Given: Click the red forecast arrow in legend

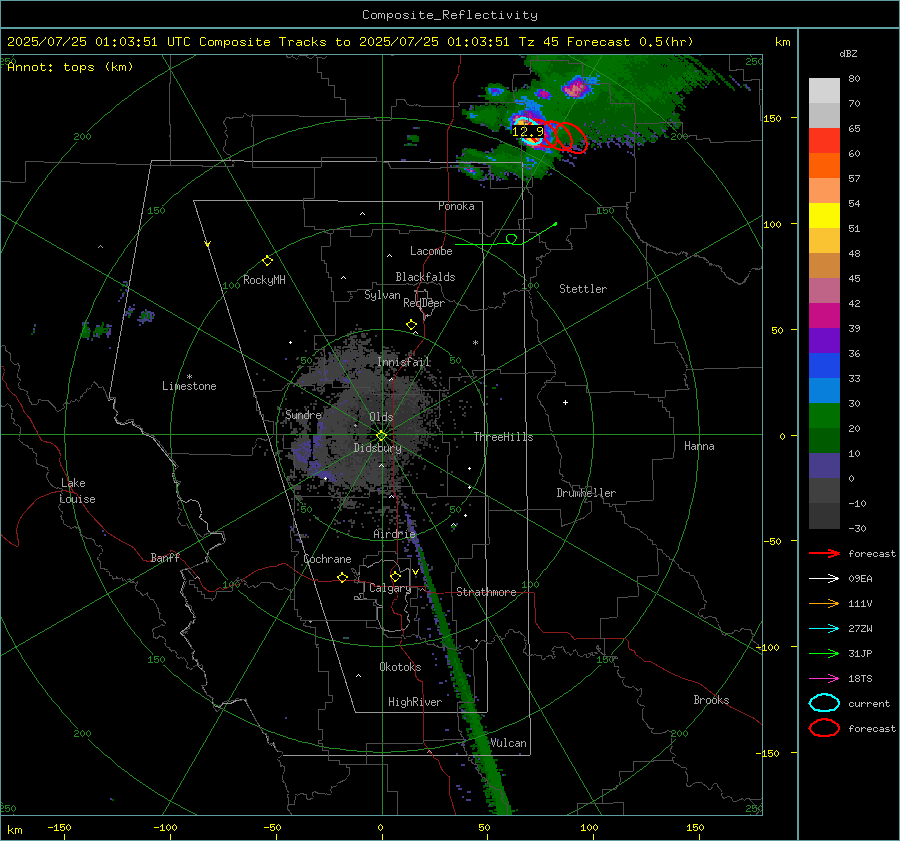Looking at the screenshot, I should pos(824,553).
